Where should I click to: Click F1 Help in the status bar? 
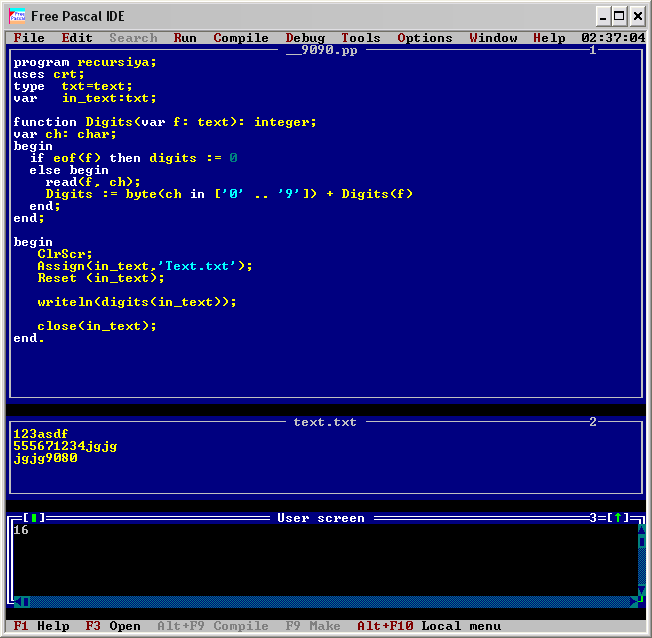point(41,626)
